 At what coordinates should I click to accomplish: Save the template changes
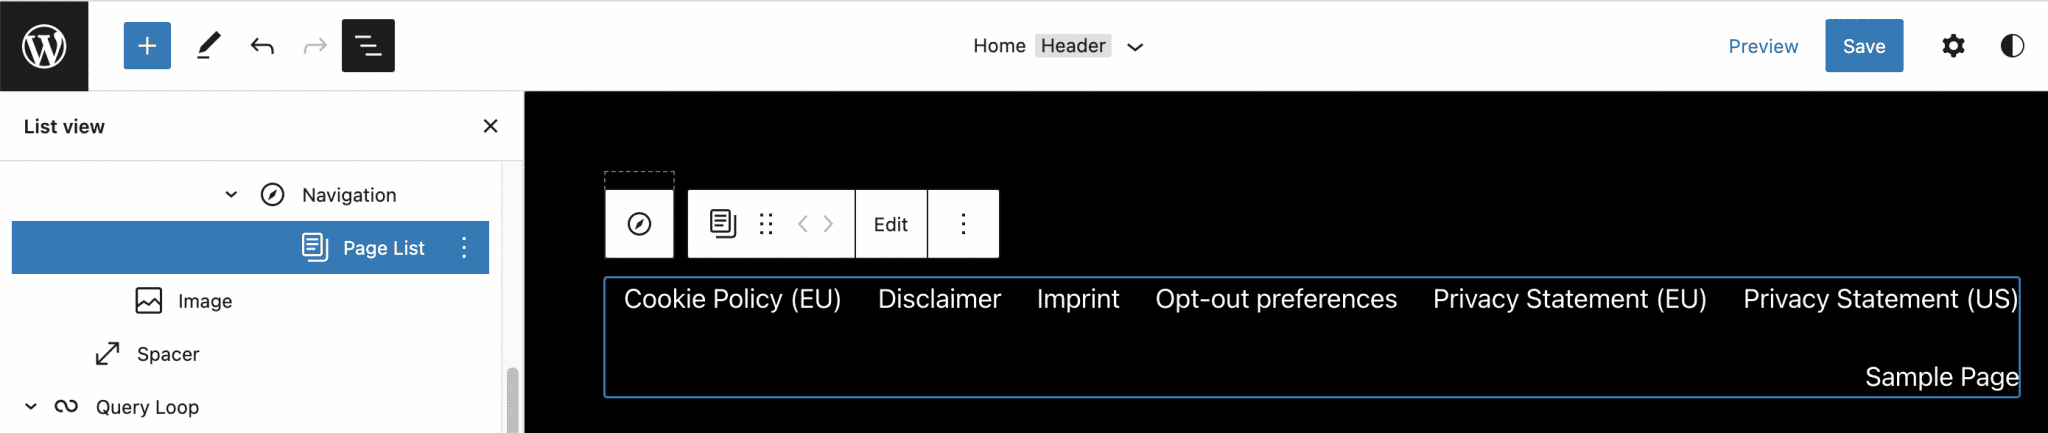pyautogui.click(x=1864, y=46)
